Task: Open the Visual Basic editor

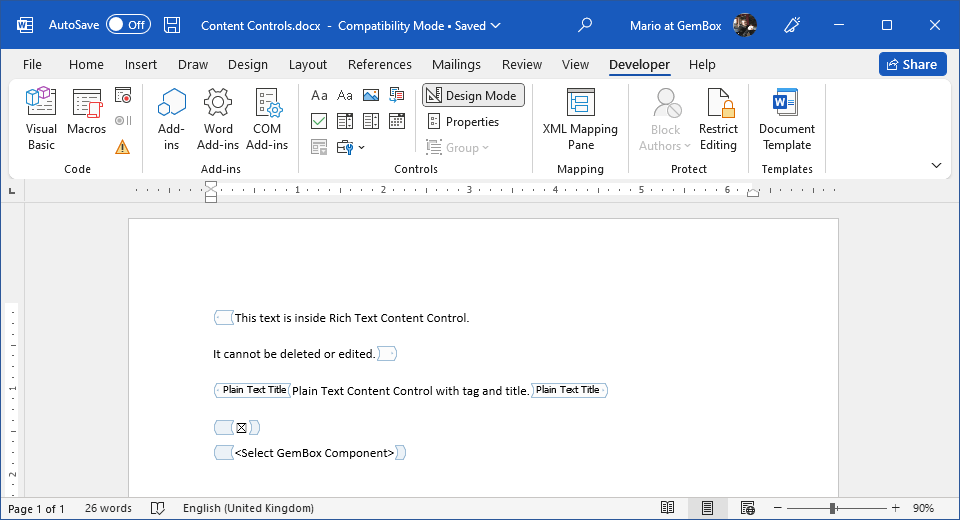Action: (41, 119)
